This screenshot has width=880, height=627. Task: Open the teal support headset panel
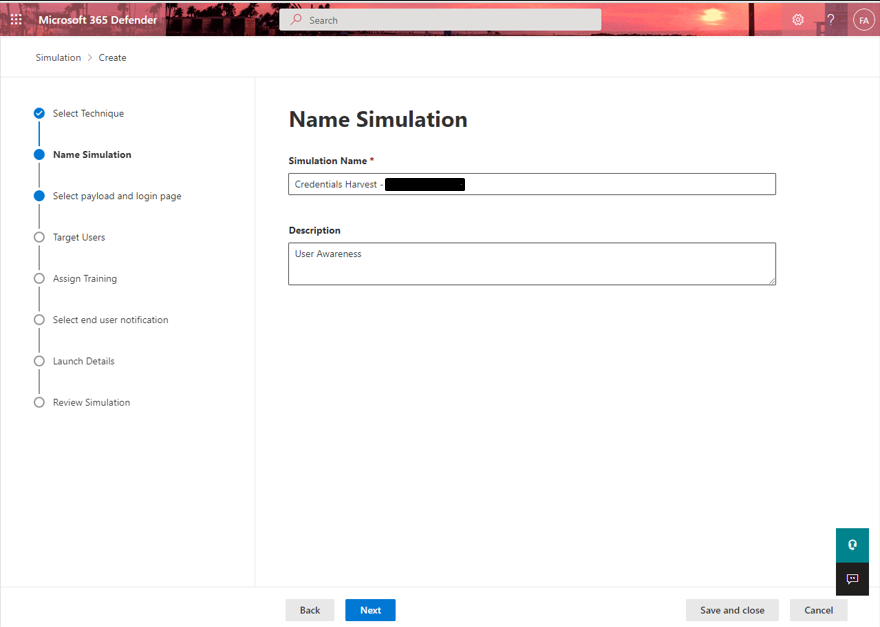click(x=852, y=545)
